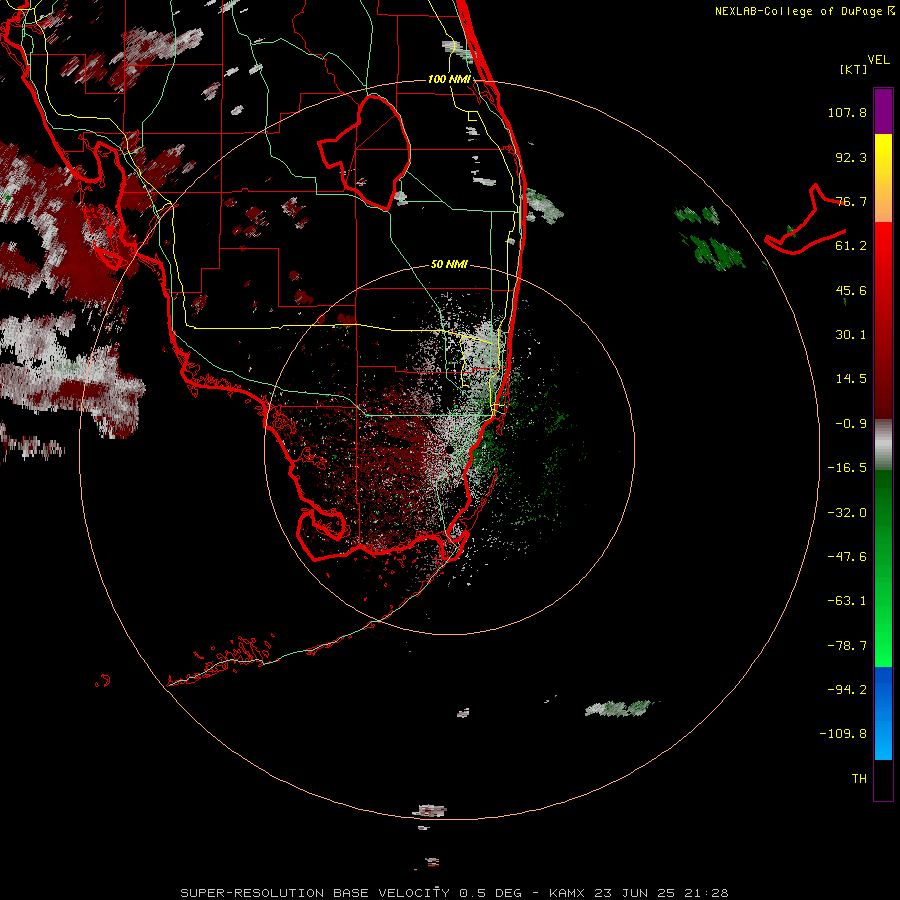Select the -109.8 scale value

click(843, 734)
